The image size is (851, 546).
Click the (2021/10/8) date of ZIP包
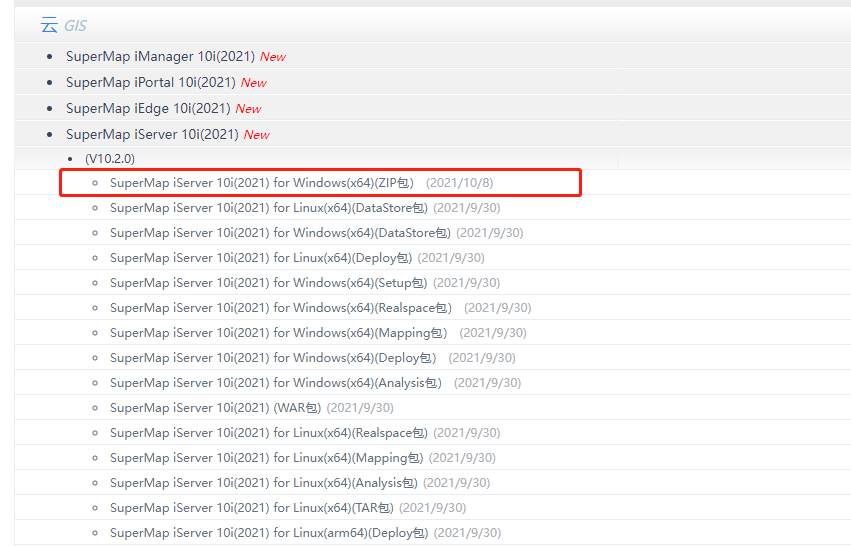point(460,183)
